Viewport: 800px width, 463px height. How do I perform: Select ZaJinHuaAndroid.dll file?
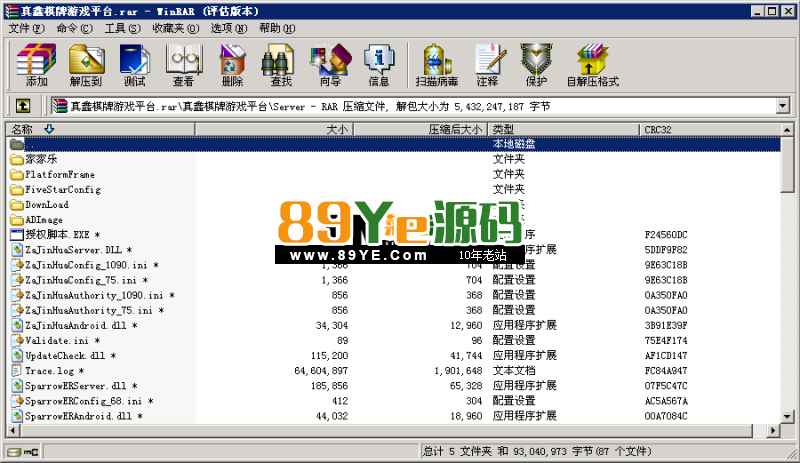(74, 326)
